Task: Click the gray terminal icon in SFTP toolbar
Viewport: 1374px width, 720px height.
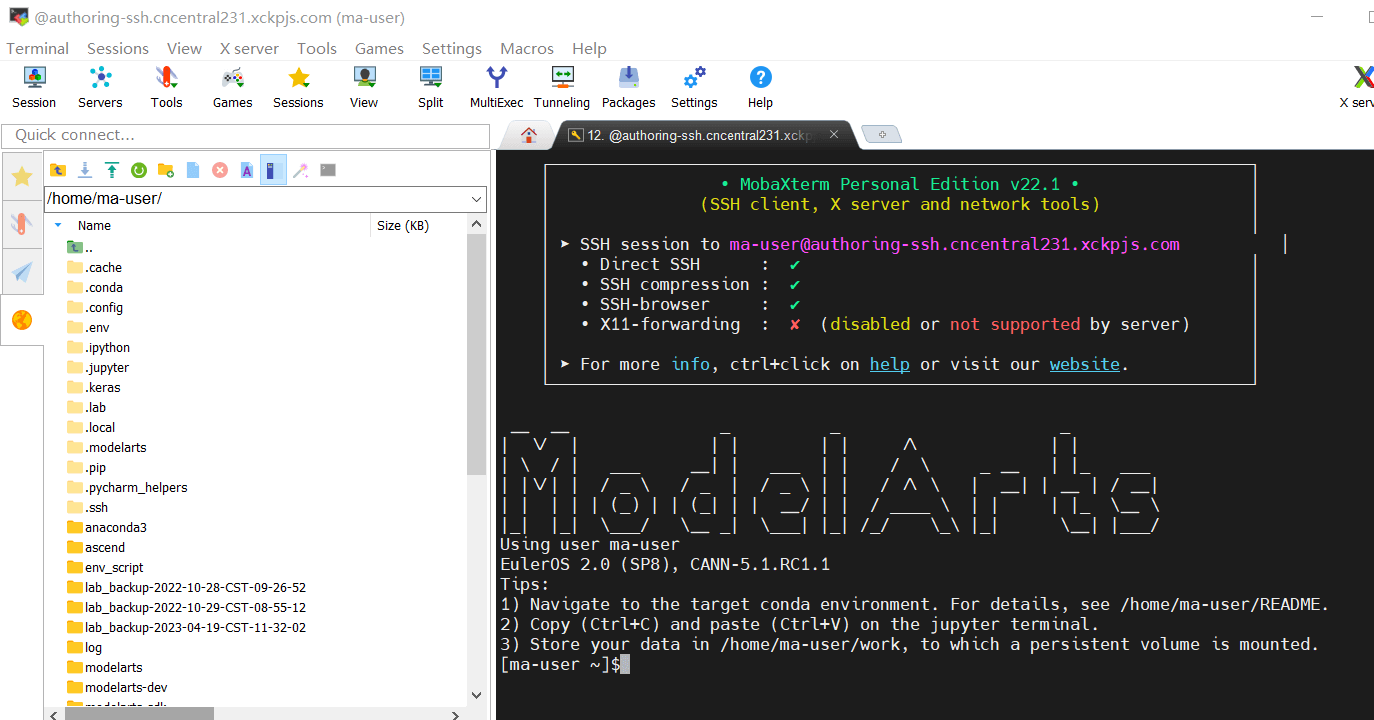Action: (328, 170)
